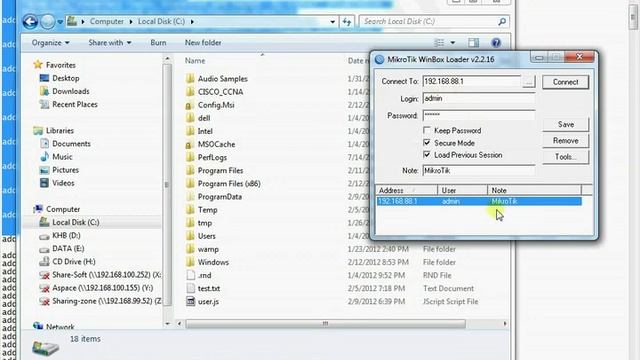The height and width of the screenshot is (360, 640).
Task: Select the Config.Msi folder
Action: click(216, 105)
